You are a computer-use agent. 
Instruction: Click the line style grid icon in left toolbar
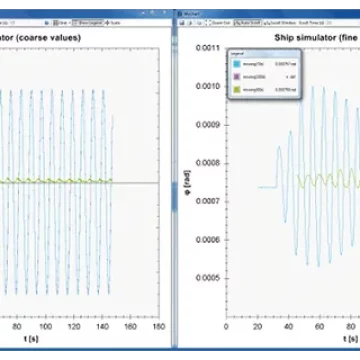[x=56, y=23]
